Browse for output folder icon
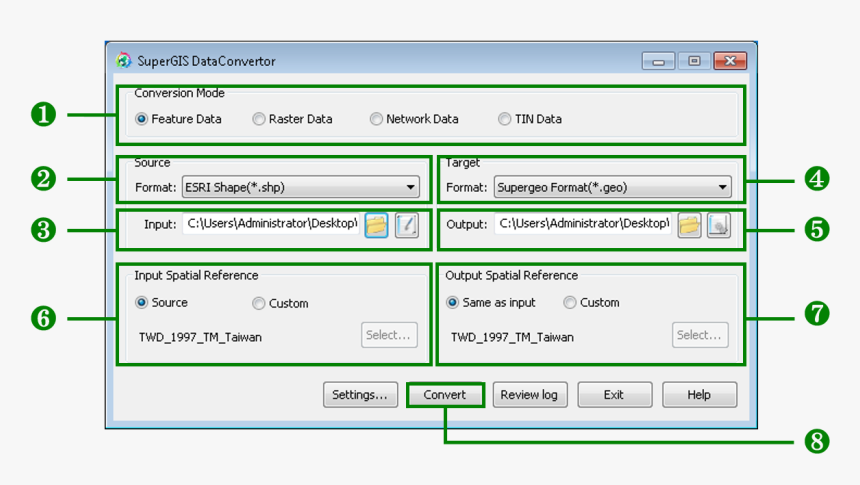This screenshot has width=860, height=485. click(x=689, y=225)
